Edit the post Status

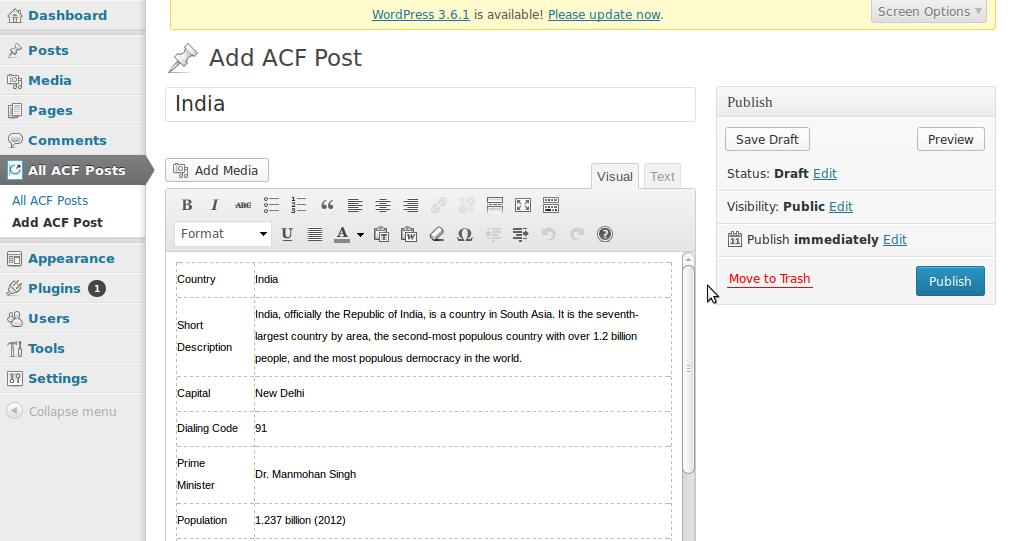click(824, 174)
